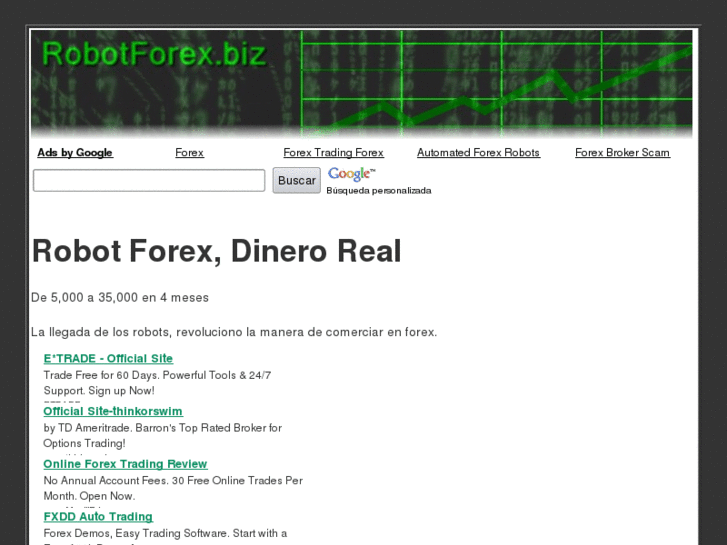Click the Búsqueda personalizada text
727x545 pixels.
(x=379, y=191)
